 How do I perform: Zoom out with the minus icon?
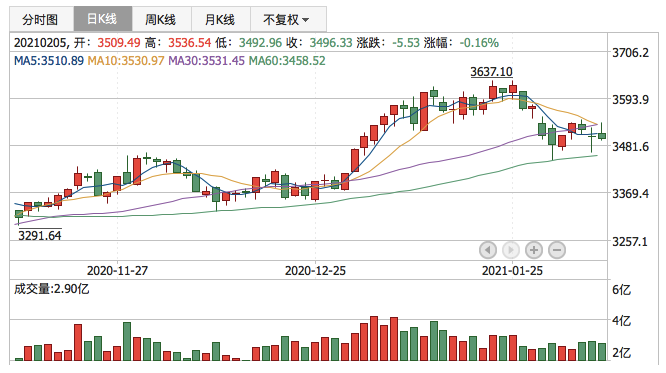(557, 250)
